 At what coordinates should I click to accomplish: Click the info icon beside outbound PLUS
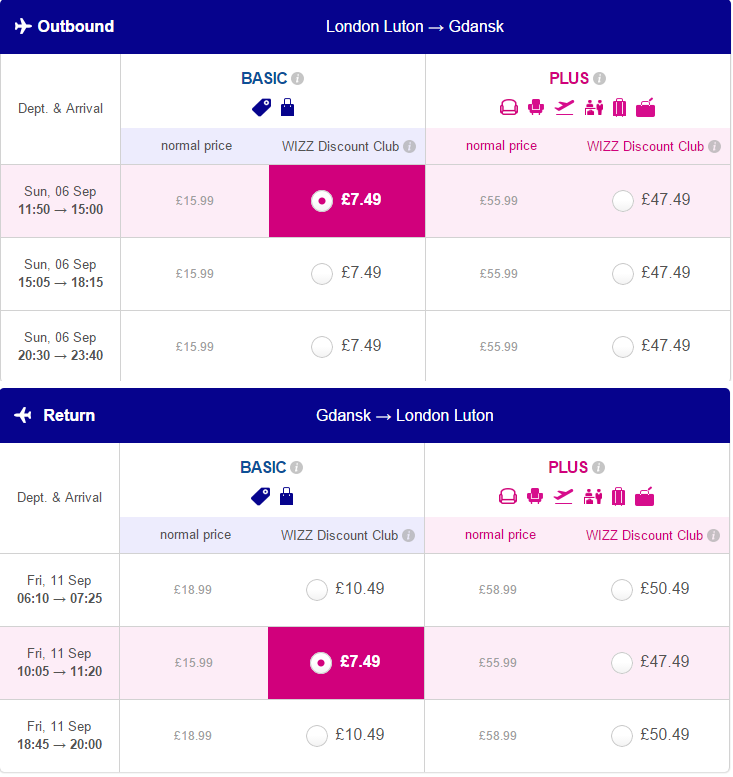(599, 78)
